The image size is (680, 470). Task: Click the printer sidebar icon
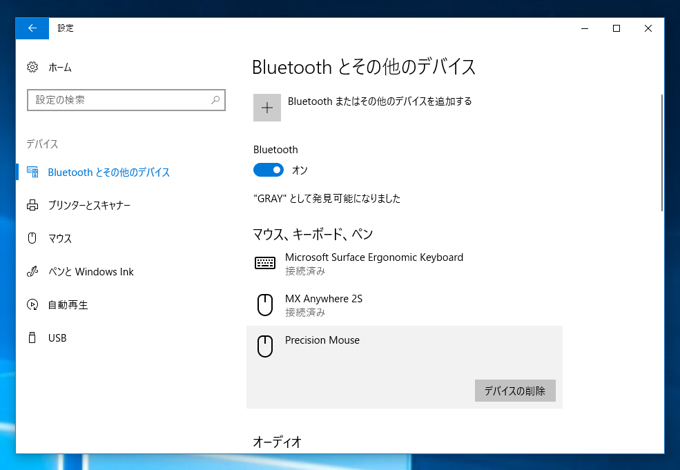point(33,205)
